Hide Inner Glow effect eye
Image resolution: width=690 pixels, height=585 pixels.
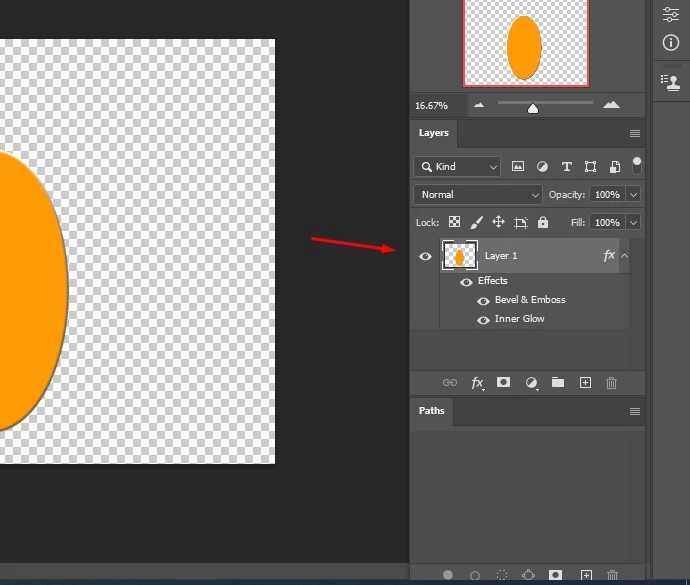tap(483, 320)
